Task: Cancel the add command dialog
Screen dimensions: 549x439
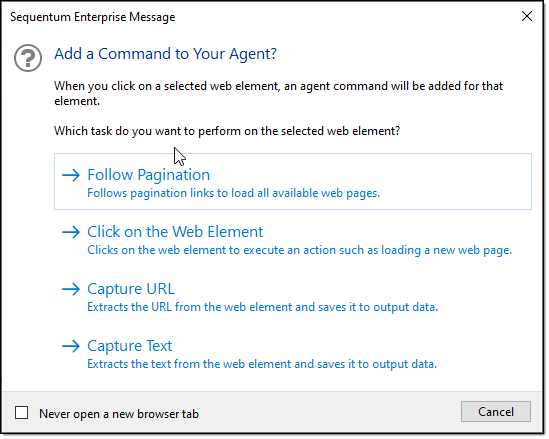Action: [496, 412]
